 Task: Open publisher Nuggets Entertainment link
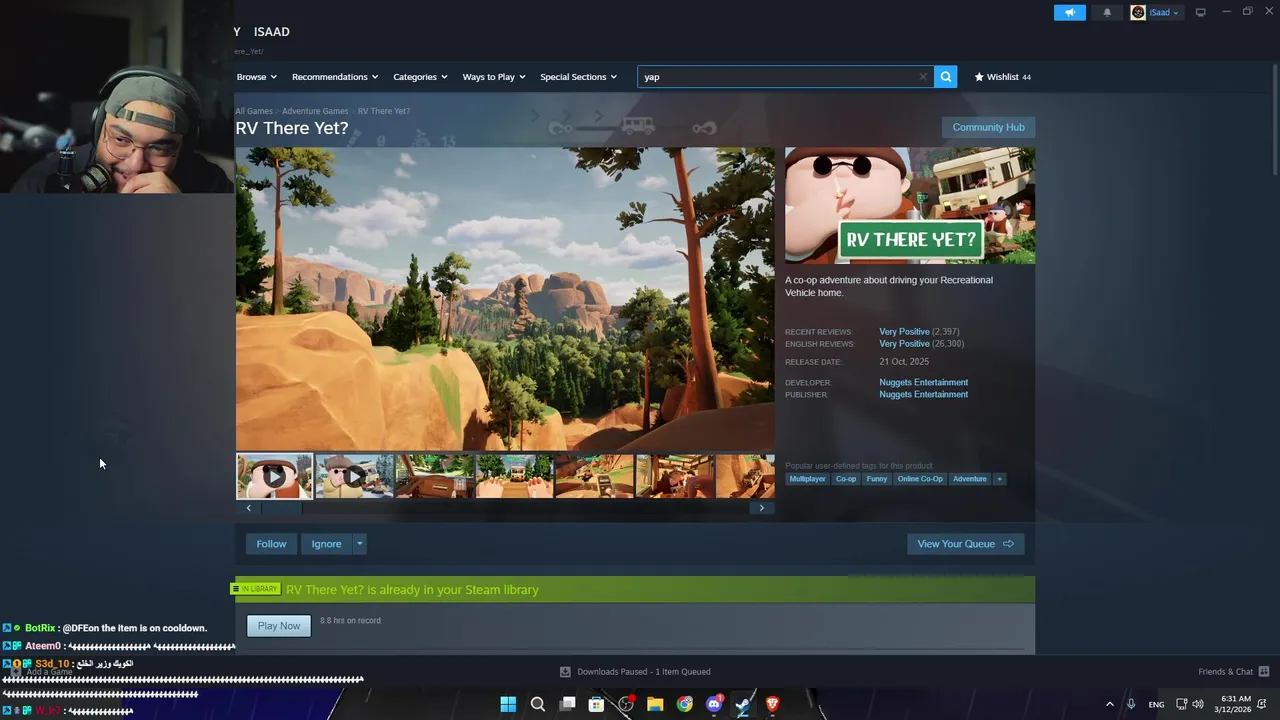click(x=923, y=394)
